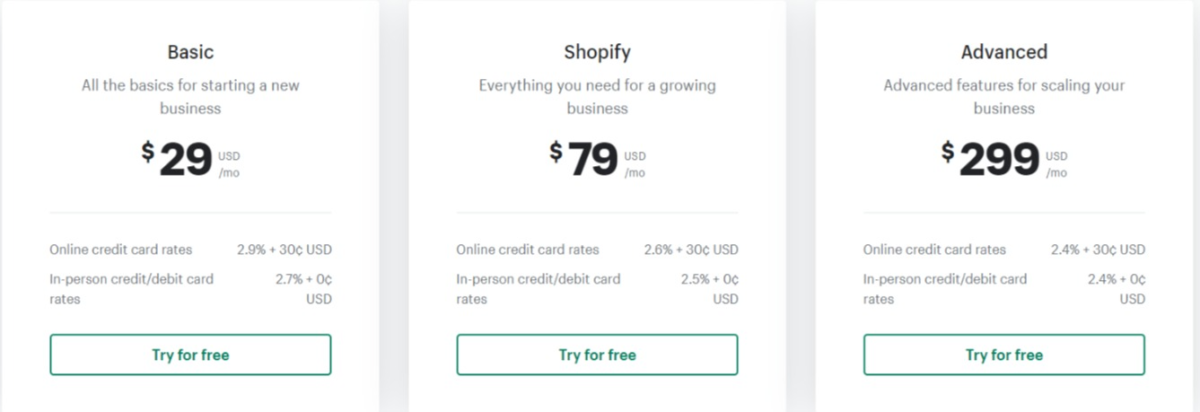Click Try for free under Shopify plan
Image resolution: width=1200 pixels, height=412 pixels.
click(x=597, y=355)
